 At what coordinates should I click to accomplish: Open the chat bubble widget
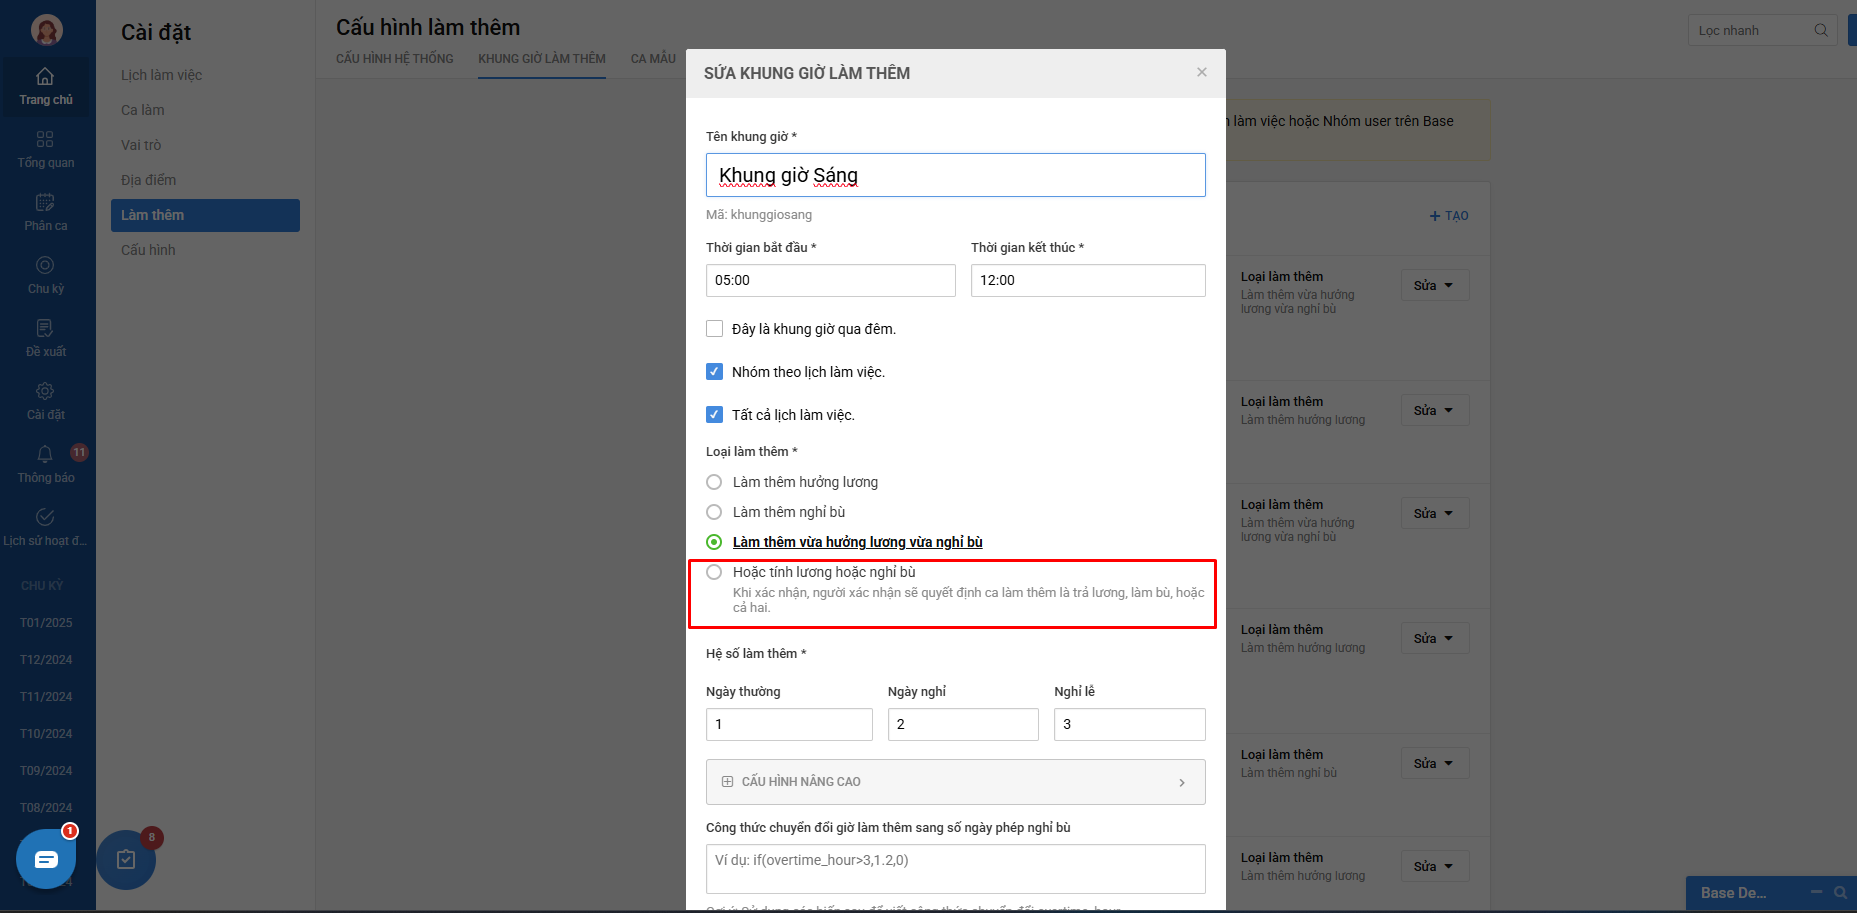(46, 859)
